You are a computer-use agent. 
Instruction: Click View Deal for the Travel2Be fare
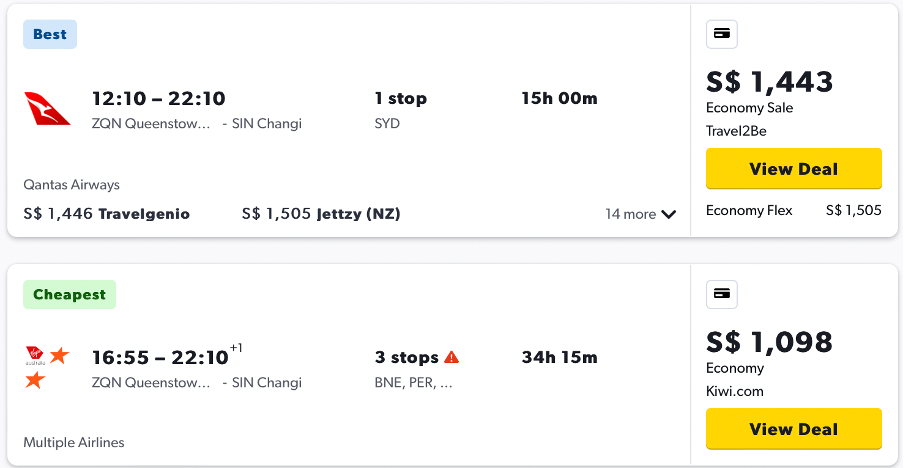pos(793,169)
